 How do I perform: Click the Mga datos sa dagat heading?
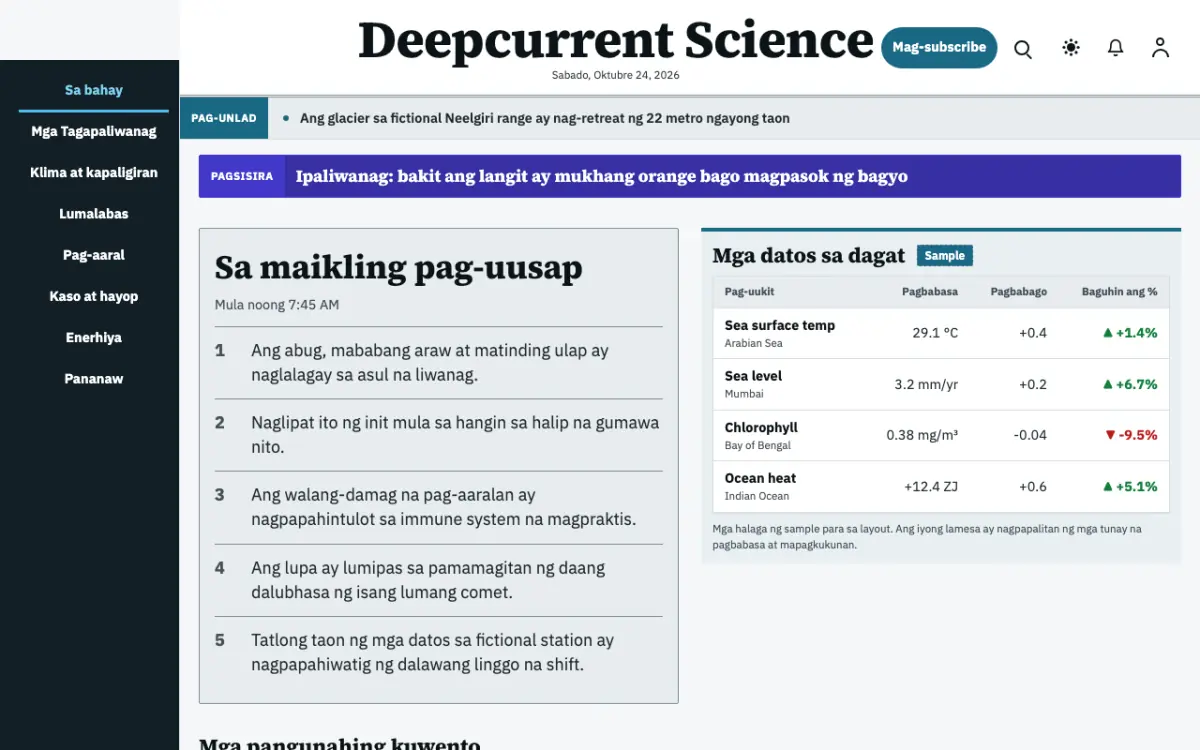tap(809, 256)
